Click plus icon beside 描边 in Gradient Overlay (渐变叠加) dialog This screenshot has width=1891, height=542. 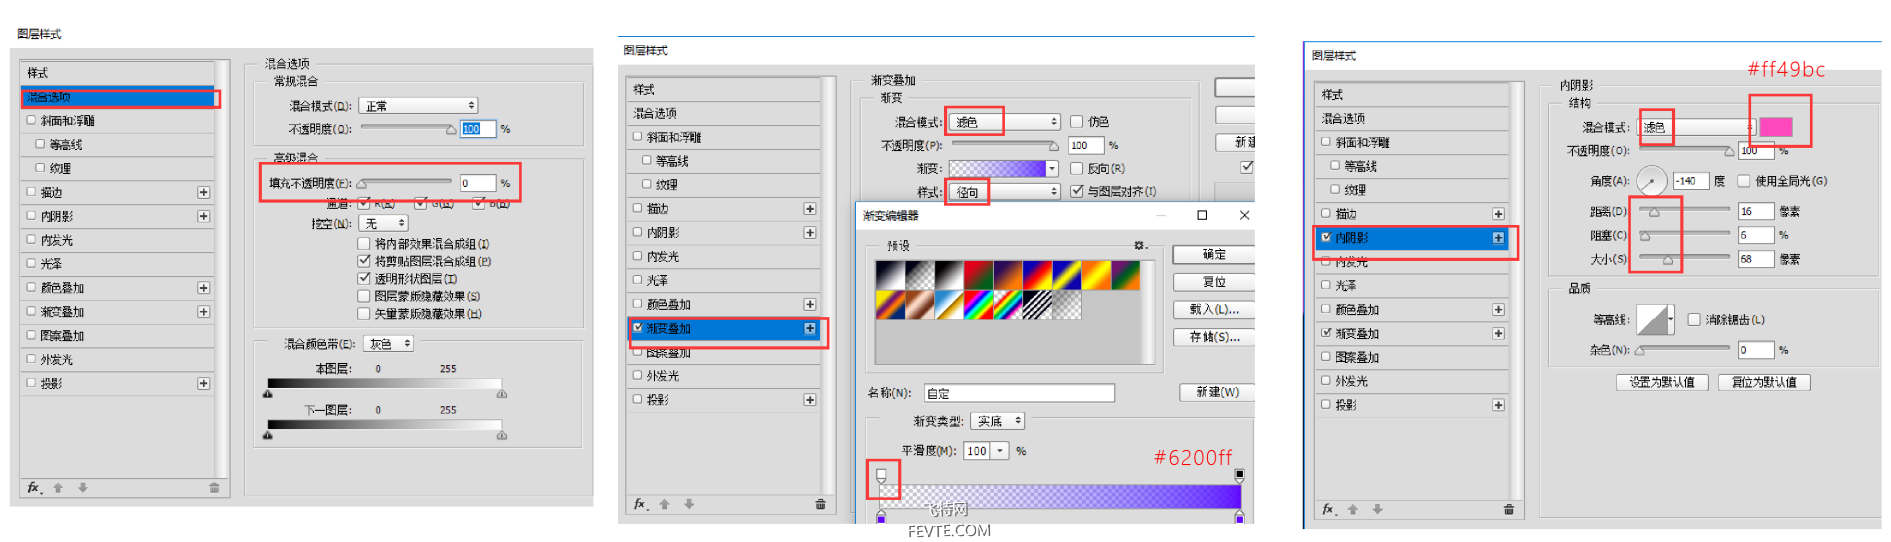point(810,209)
